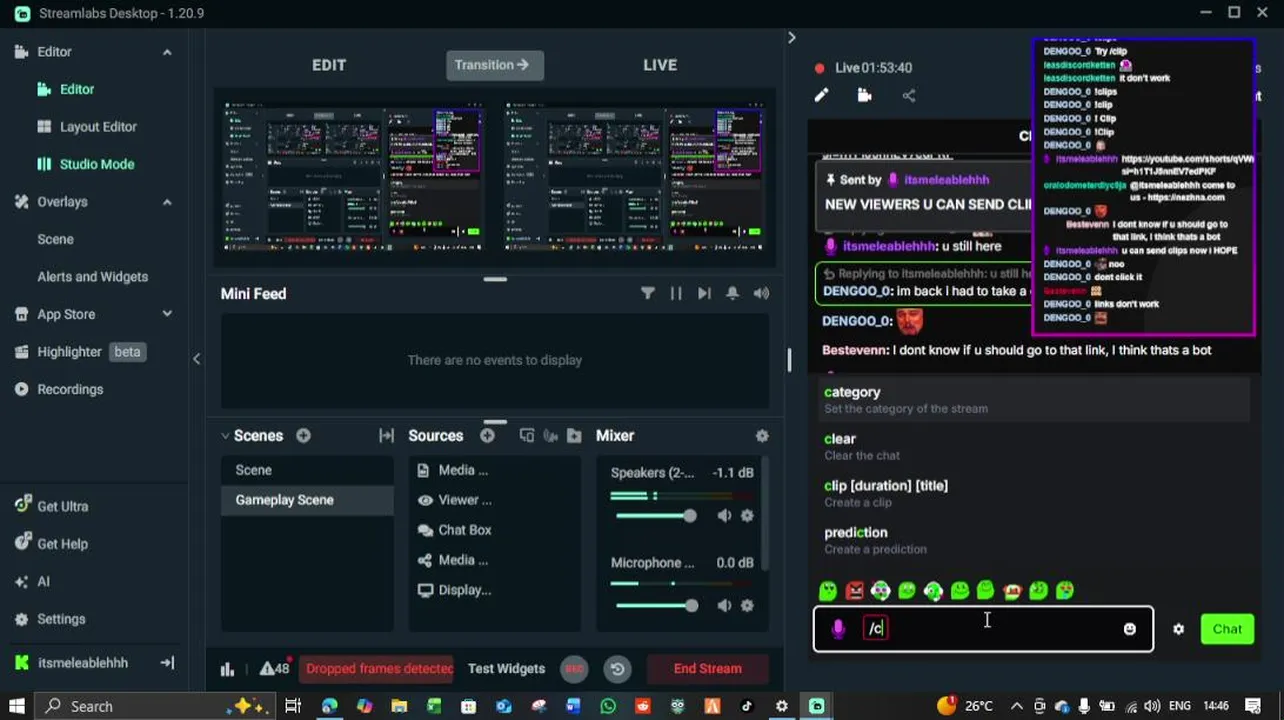The width and height of the screenshot is (1284, 720).
Task: Edit stream info with the pencil icon
Action: click(x=821, y=96)
